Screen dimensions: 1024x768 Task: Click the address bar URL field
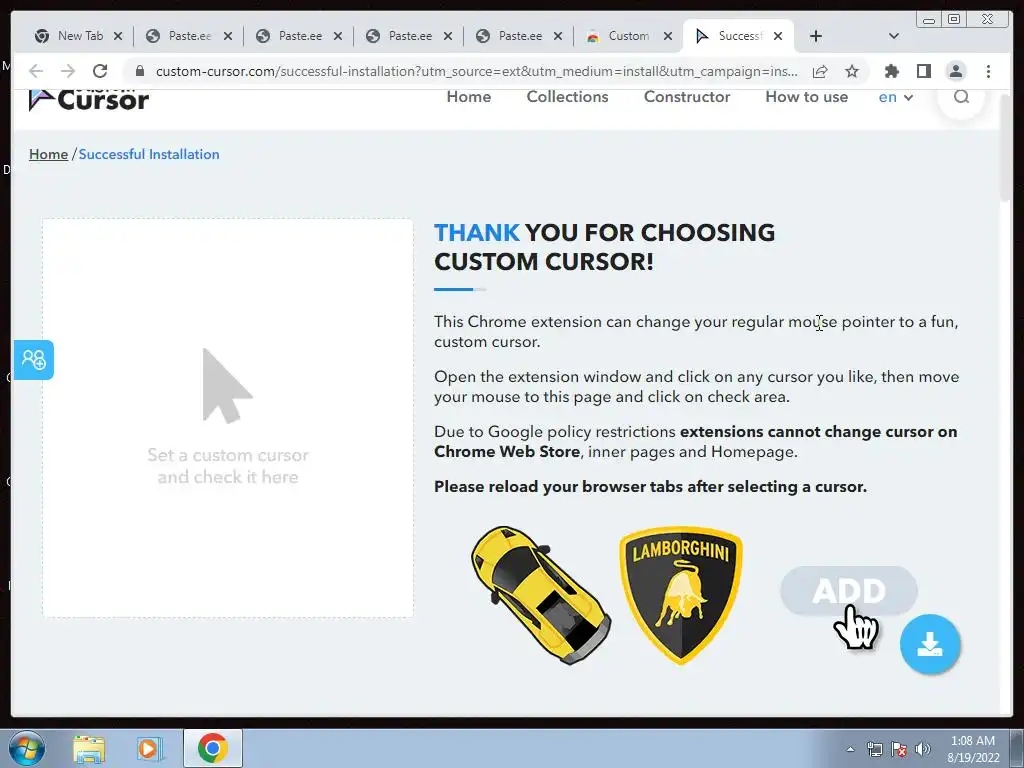coord(475,71)
